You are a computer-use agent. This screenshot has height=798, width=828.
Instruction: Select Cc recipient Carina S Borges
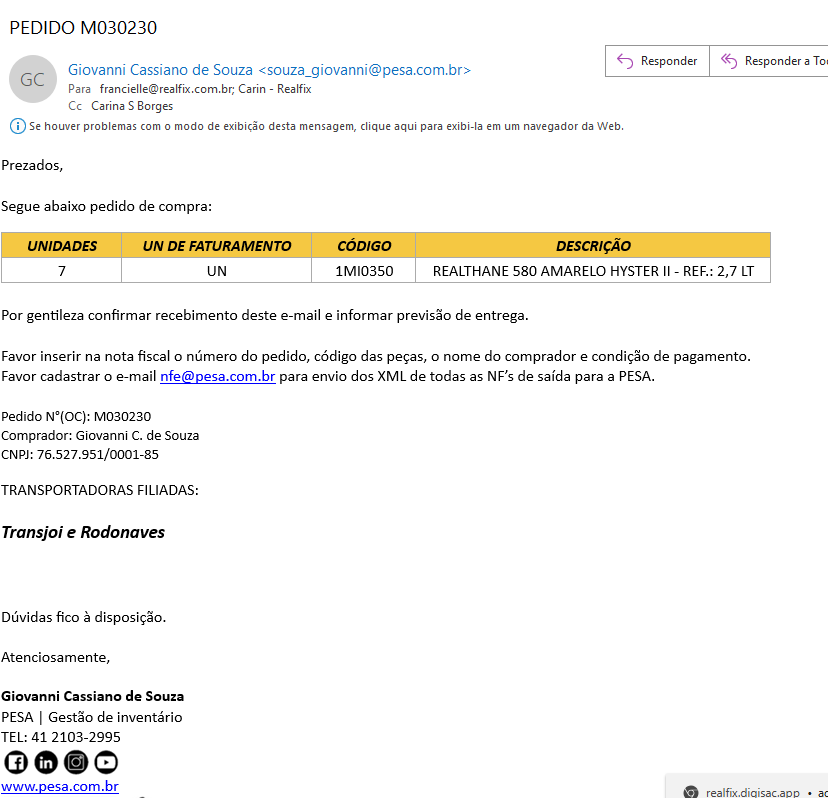pos(132,106)
